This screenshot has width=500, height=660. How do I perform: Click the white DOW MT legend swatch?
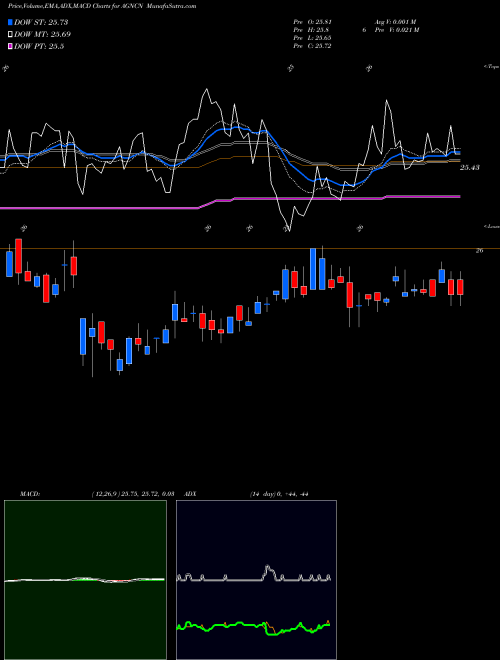(11, 35)
